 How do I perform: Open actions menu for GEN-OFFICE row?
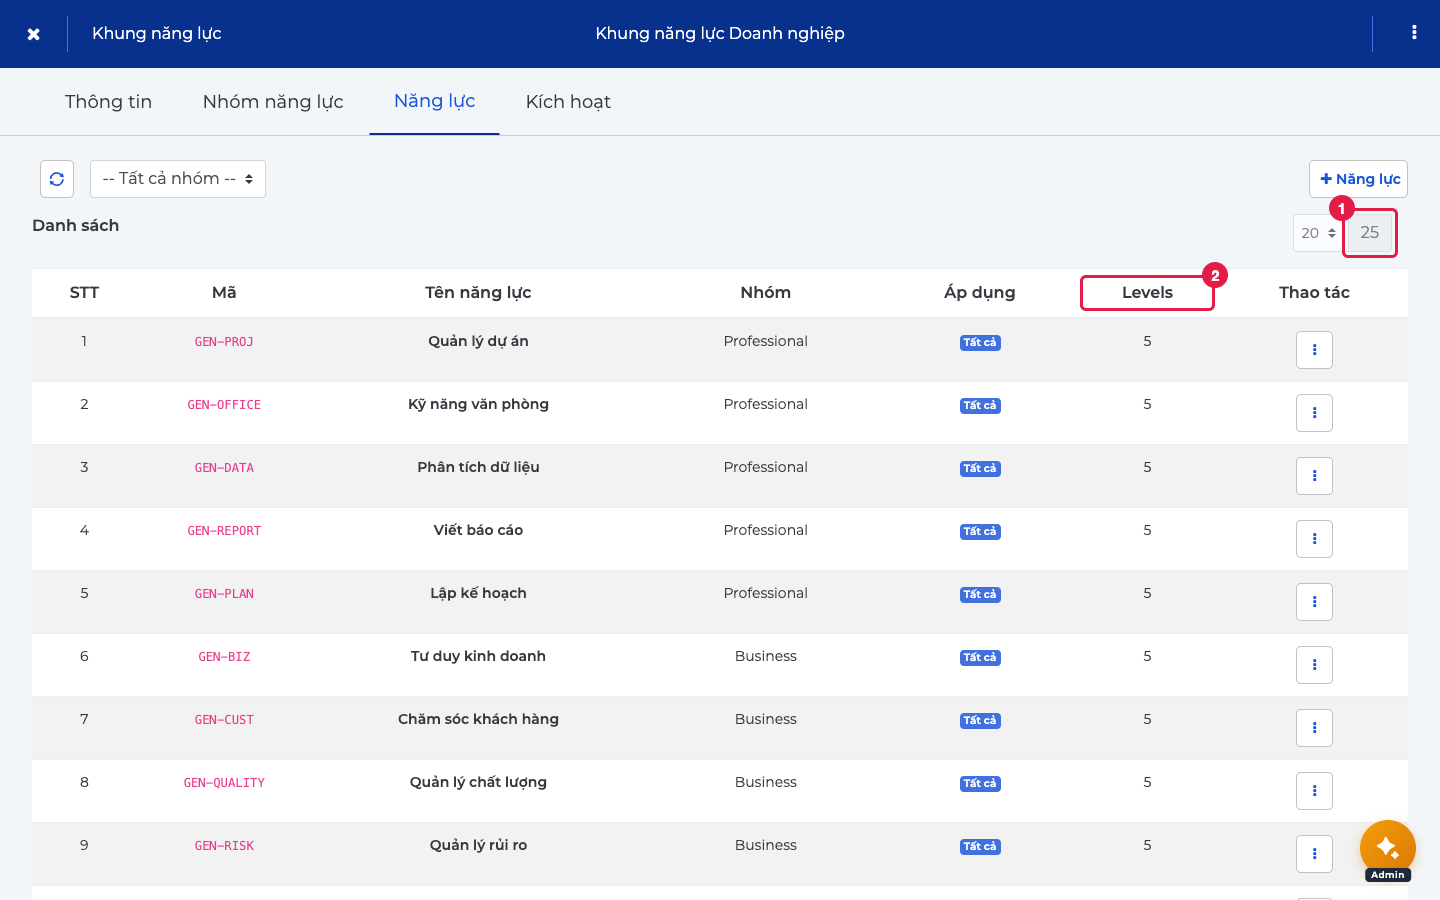[1314, 413]
